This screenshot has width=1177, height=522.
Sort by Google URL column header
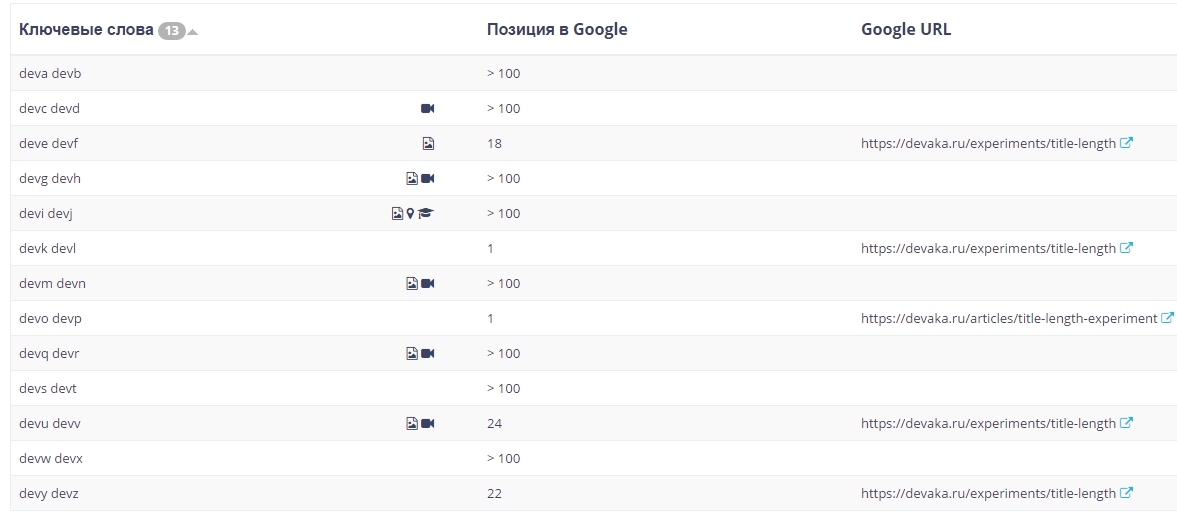[906, 29]
